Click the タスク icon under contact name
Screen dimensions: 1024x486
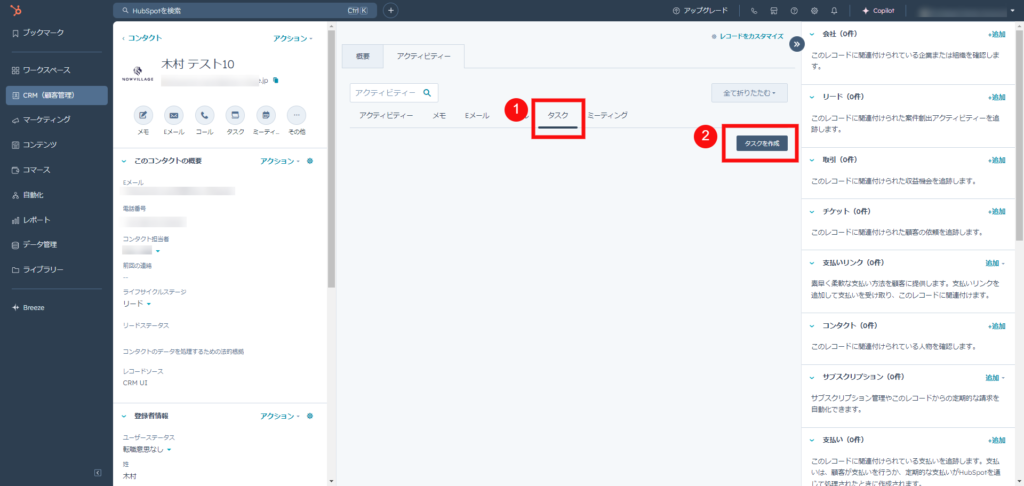click(x=235, y=115)
